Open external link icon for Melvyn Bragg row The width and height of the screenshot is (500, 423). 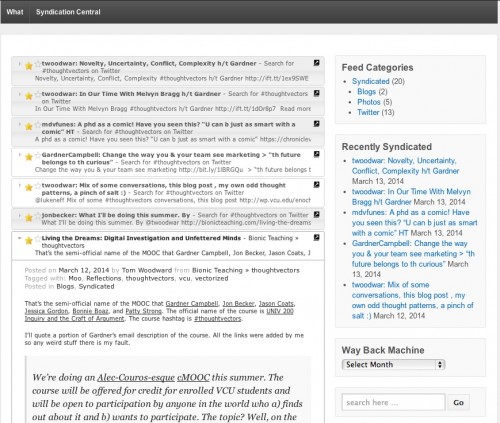click(317, 93)
